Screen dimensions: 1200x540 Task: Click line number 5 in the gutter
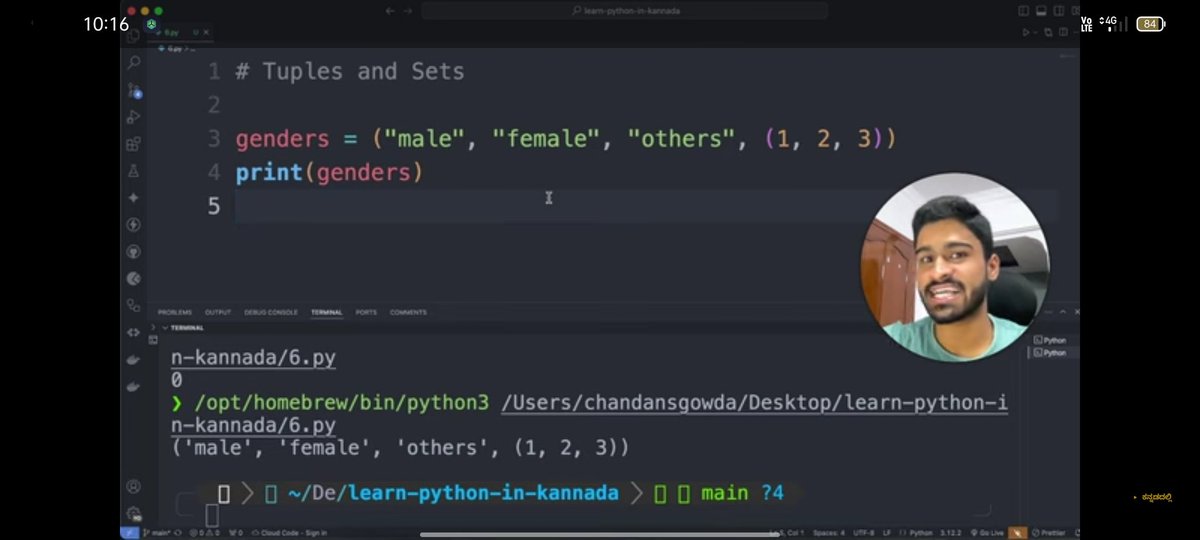pyautogui.click(x=214, y=205)
